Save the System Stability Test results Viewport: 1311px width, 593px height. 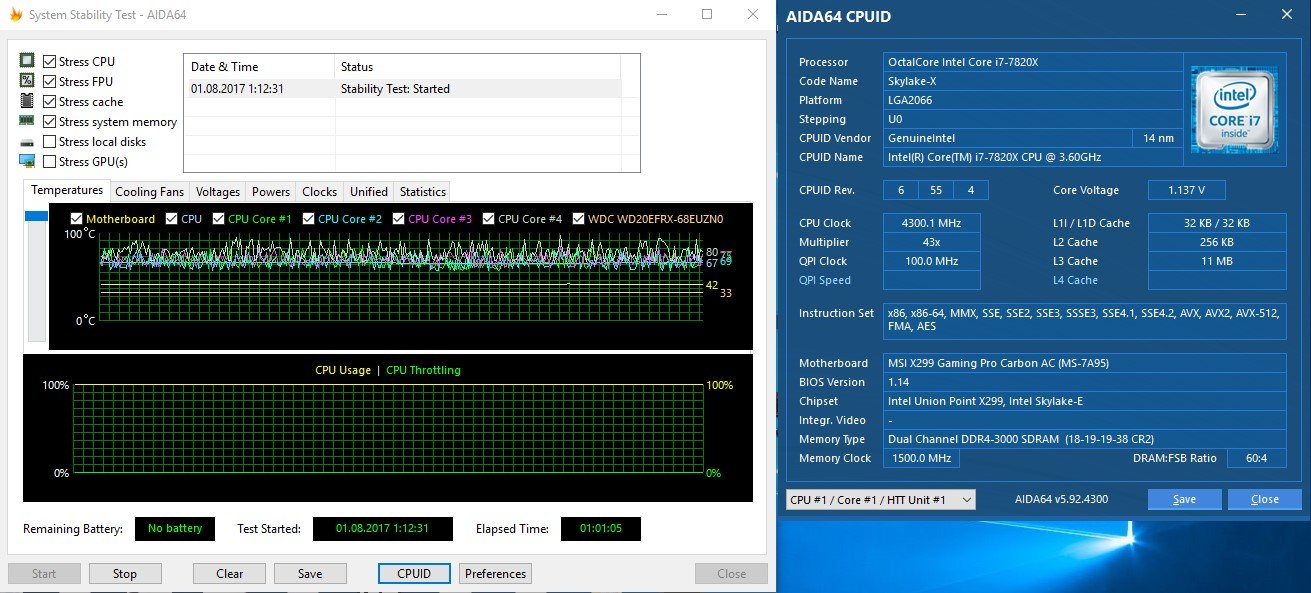(x=310, y=574)
